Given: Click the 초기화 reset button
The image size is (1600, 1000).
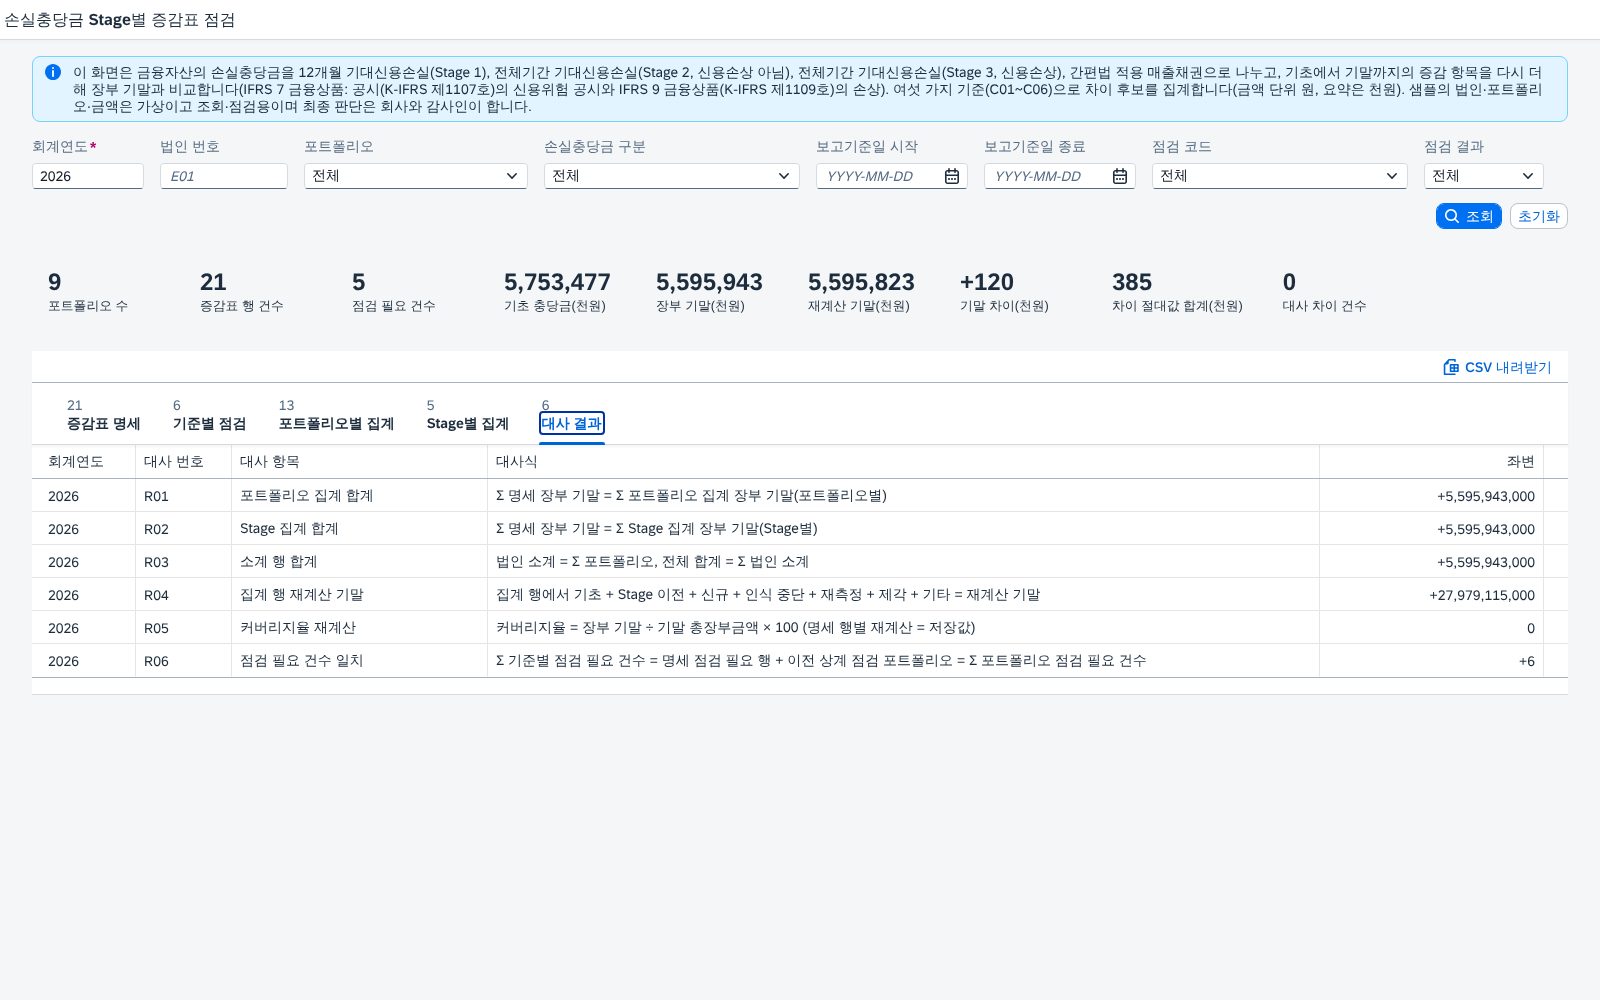Looking at the screenshot, I should point(1538,216).
